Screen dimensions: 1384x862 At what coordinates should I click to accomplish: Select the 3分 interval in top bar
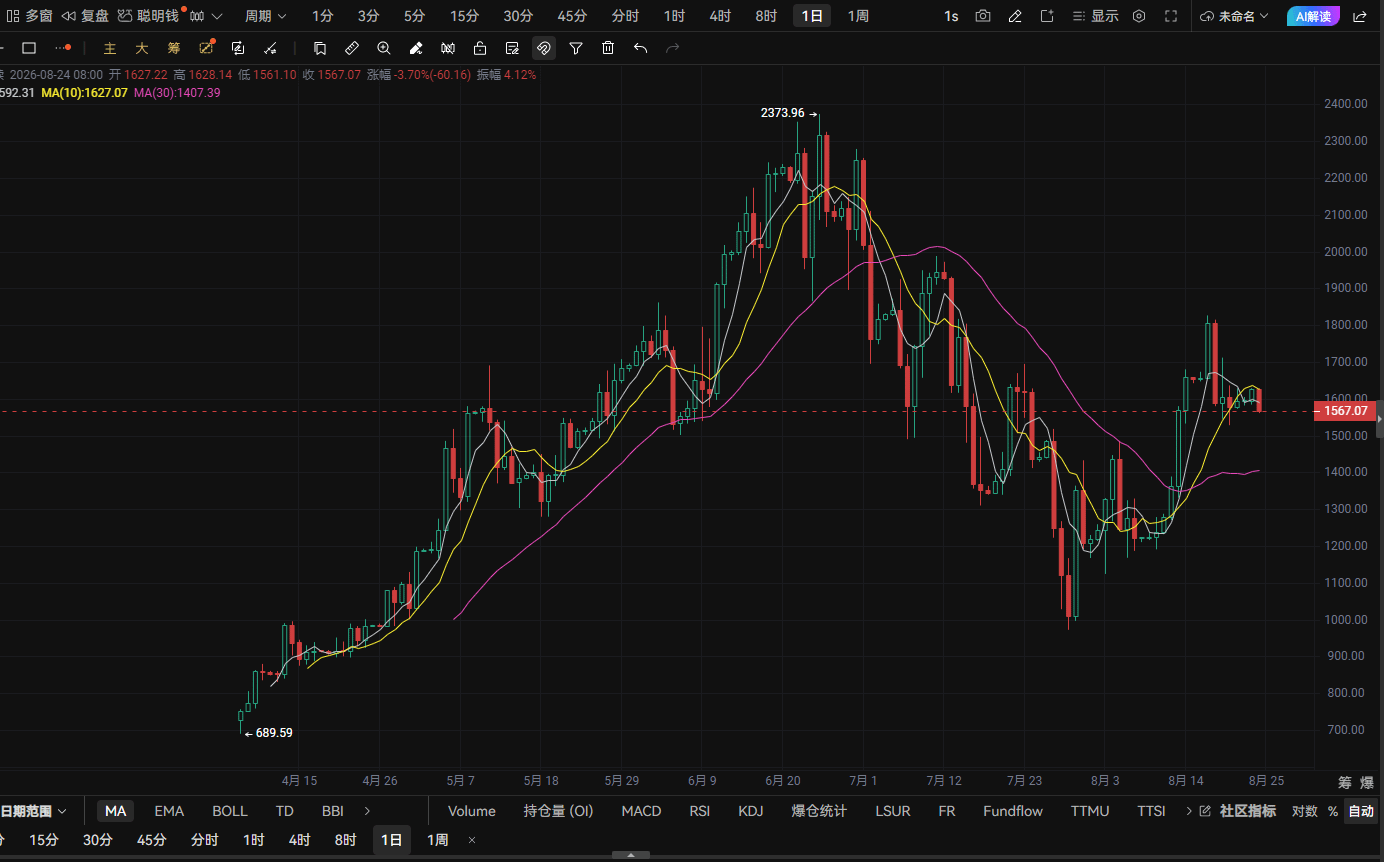[369, 16]
